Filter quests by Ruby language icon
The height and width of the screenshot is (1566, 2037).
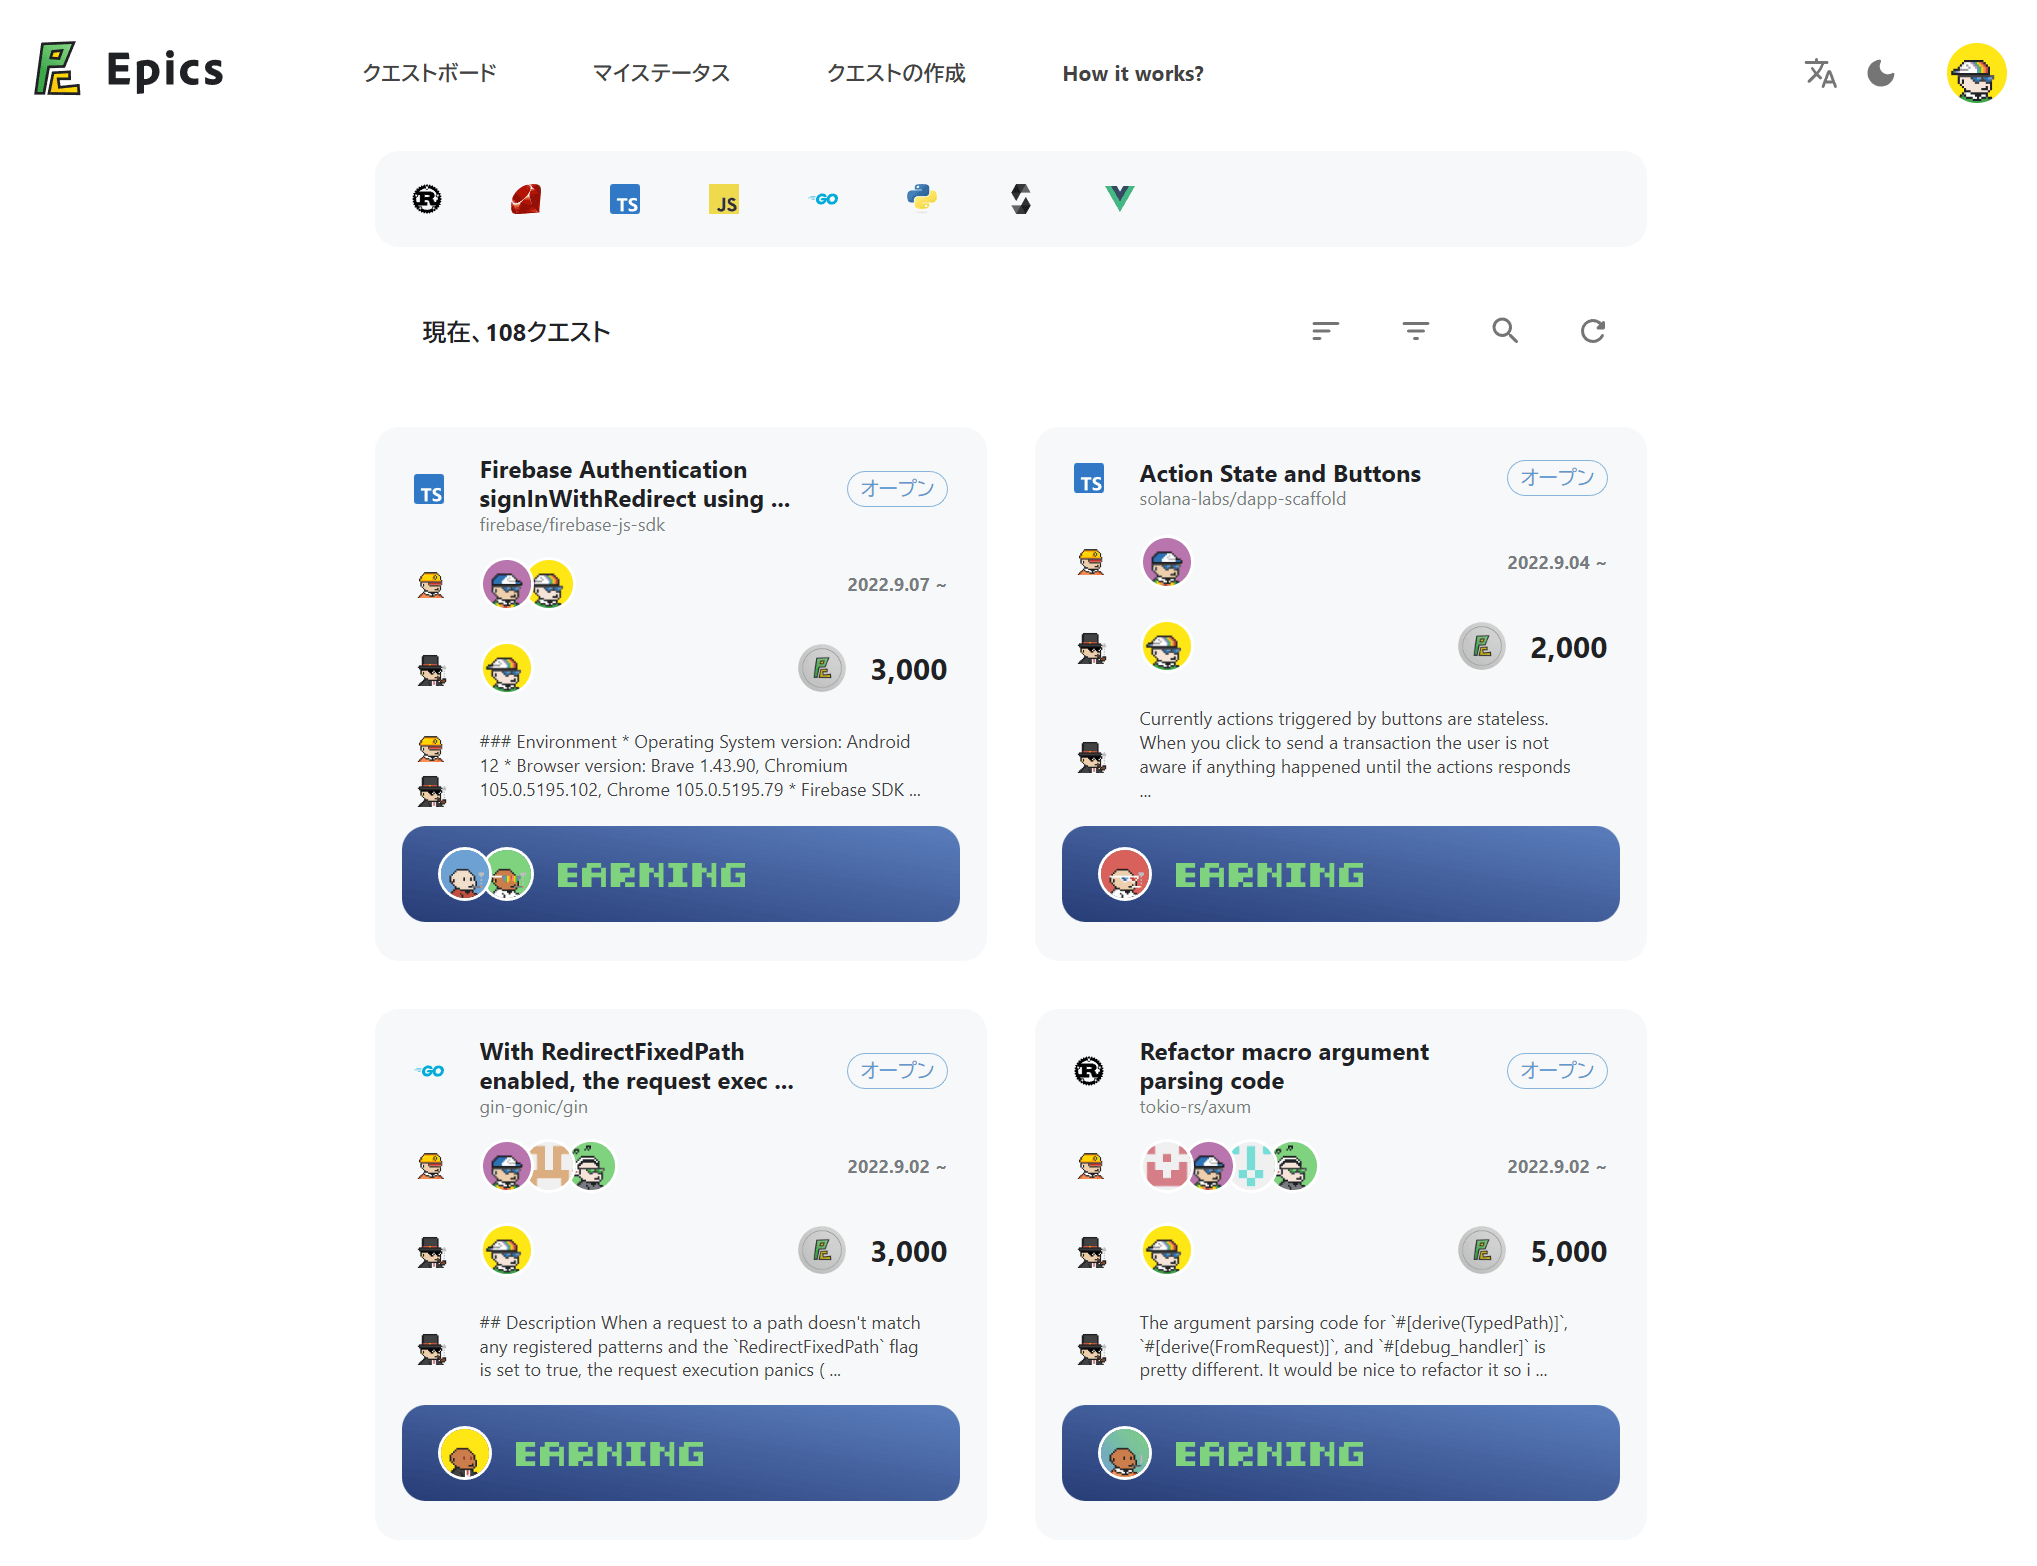pos(526,199)
